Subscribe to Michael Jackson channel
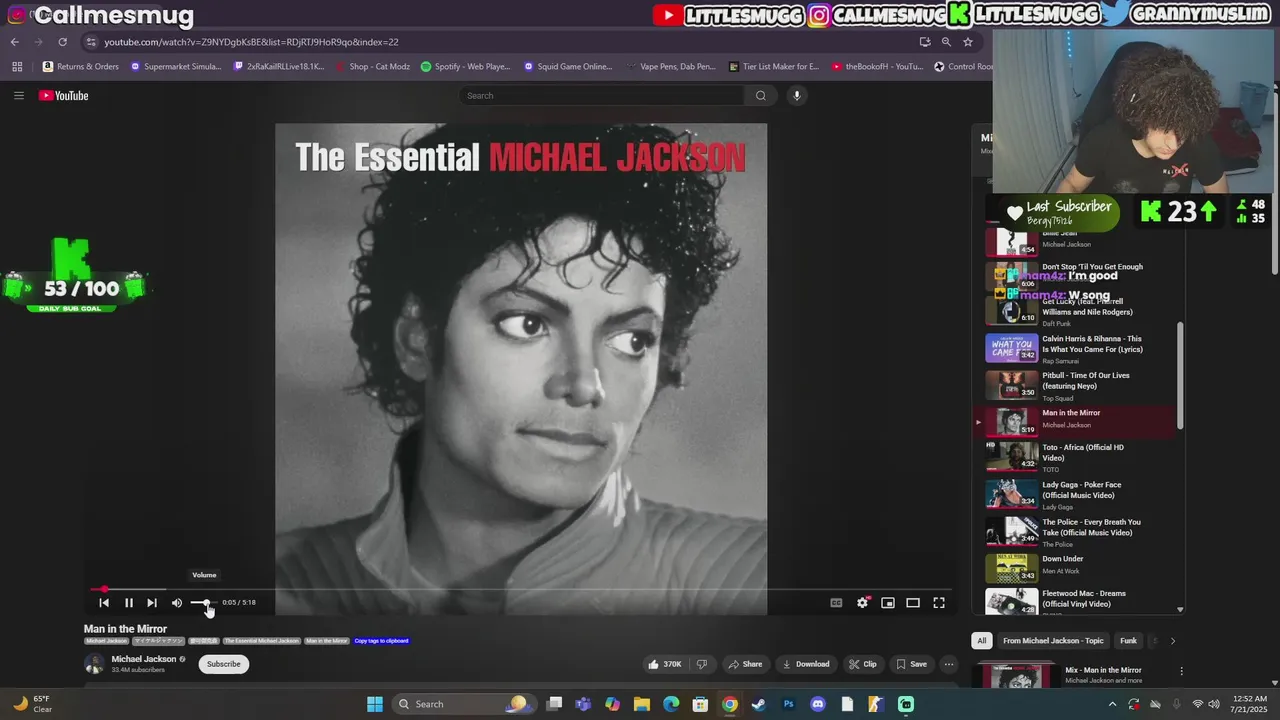This screenshot has width=1280, height=720. [223, 664]
